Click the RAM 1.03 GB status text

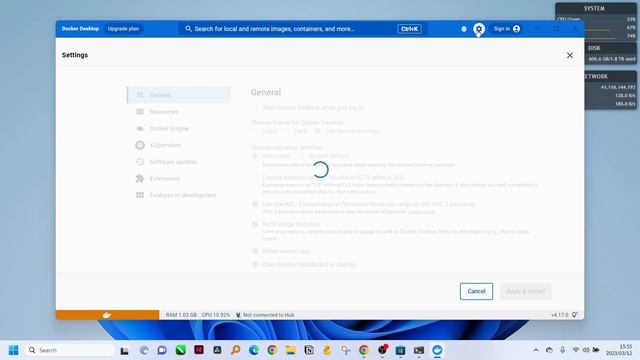pyautogui.click(x=181, y=315)
